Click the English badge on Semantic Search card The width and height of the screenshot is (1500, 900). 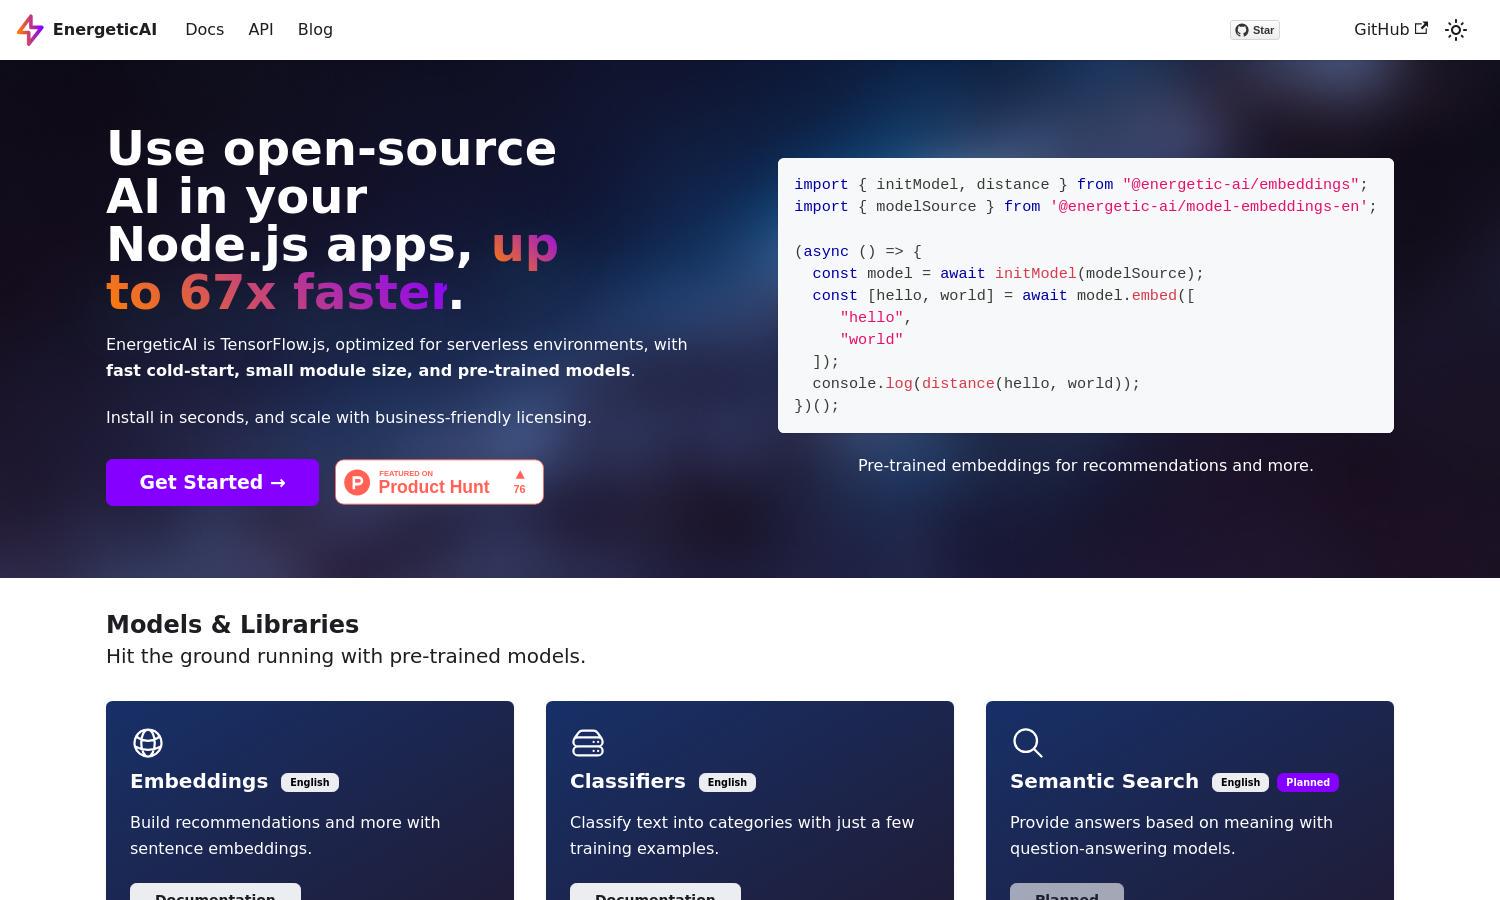tap(1240, 782)
